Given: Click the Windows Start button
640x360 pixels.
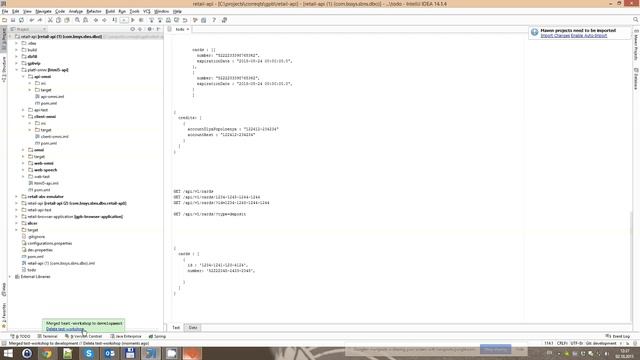Looking at the screenshot, I should [8, 353].
